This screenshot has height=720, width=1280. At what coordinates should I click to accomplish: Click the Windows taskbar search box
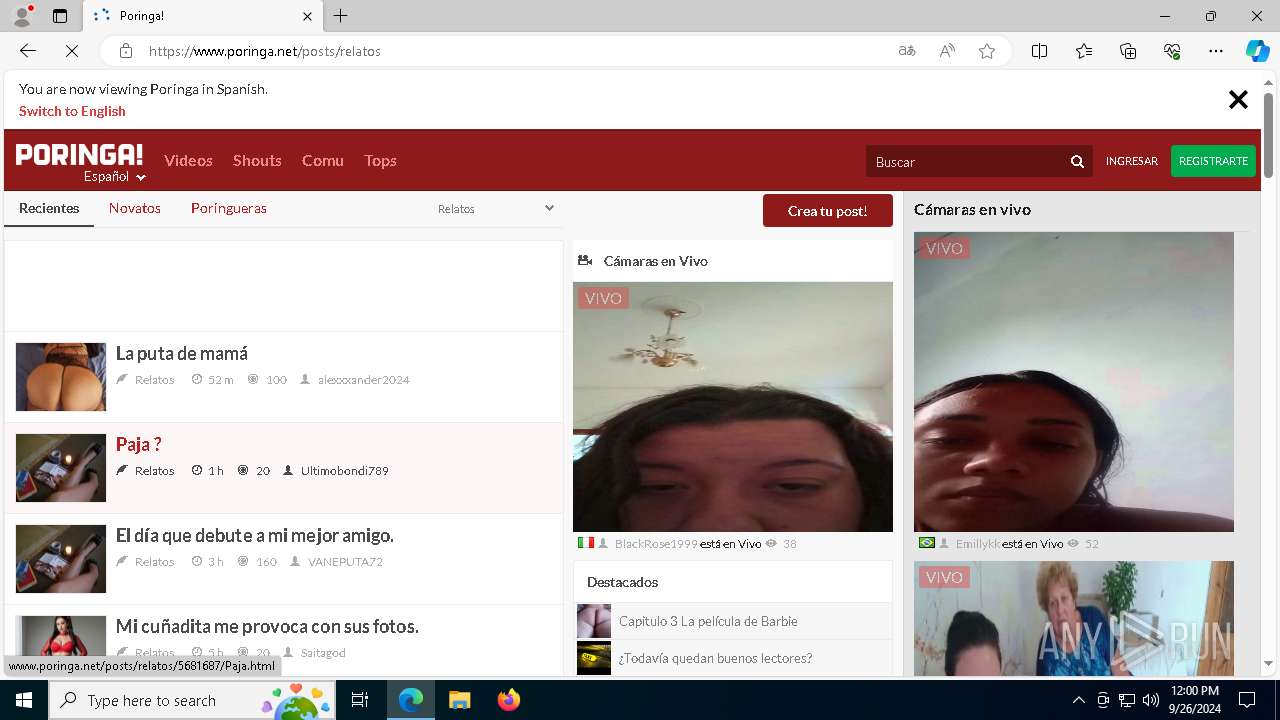point(192,700)
